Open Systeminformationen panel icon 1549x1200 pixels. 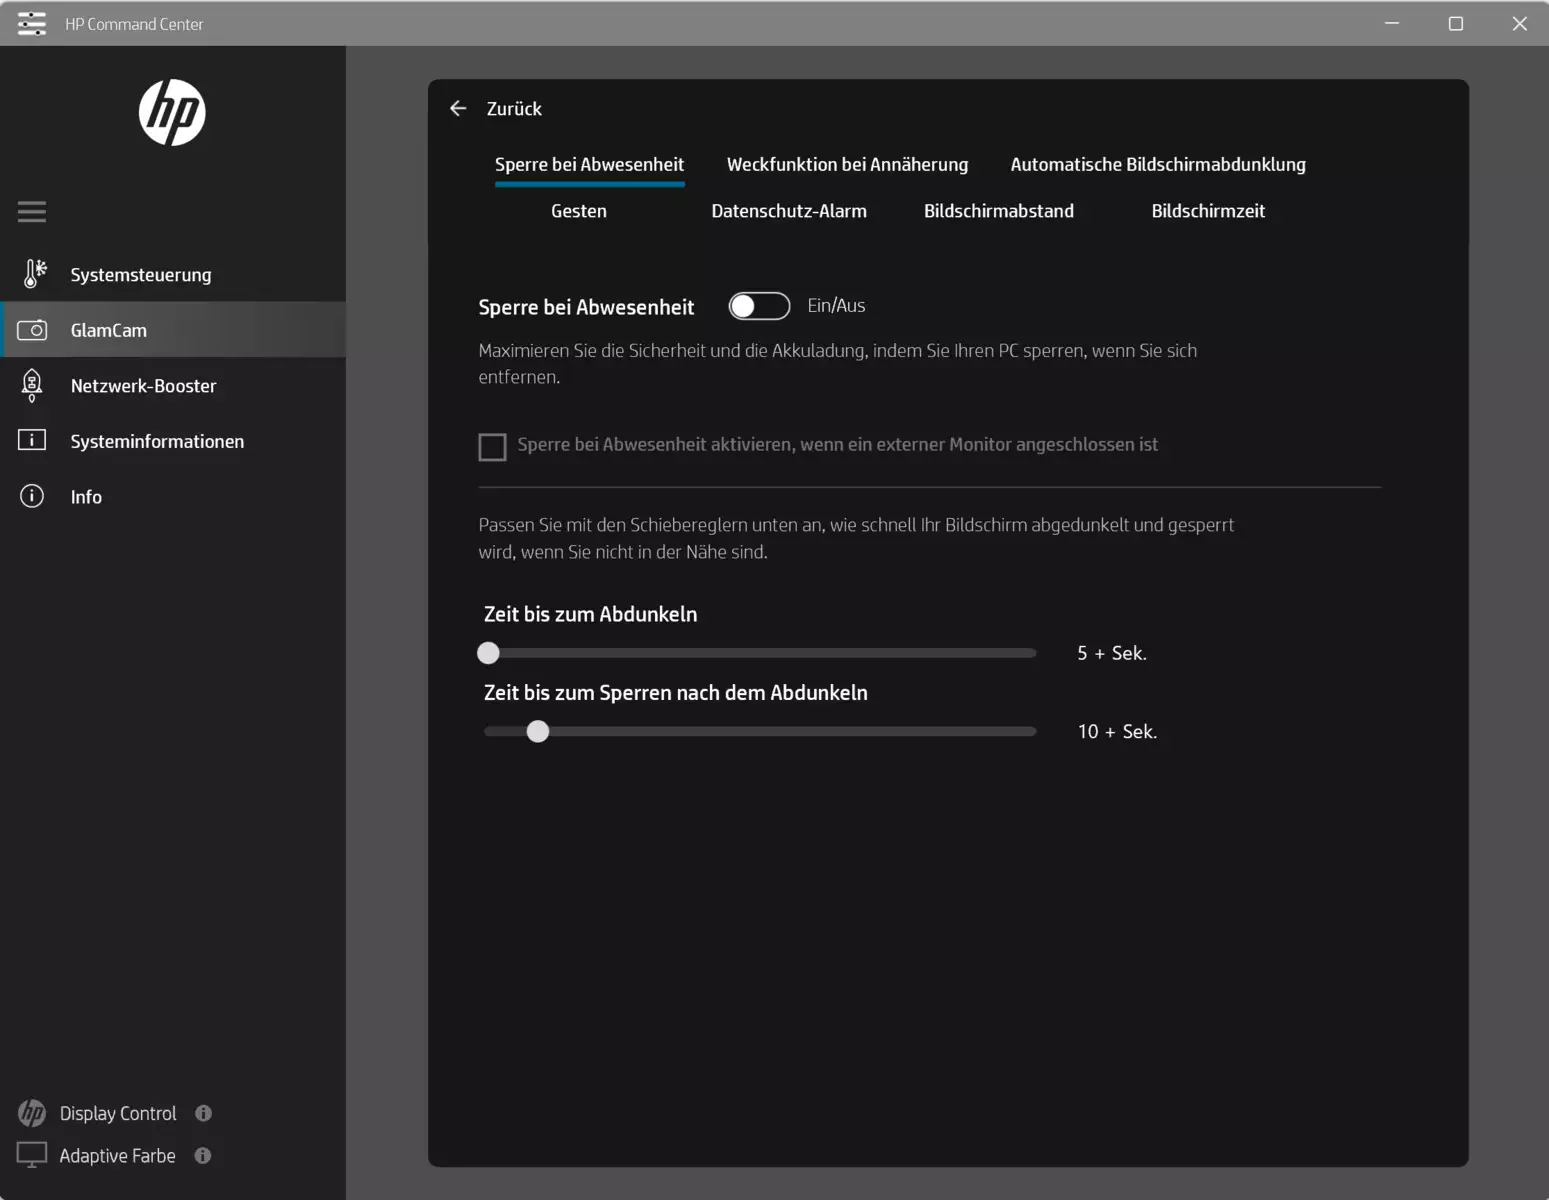pos(32,440)
